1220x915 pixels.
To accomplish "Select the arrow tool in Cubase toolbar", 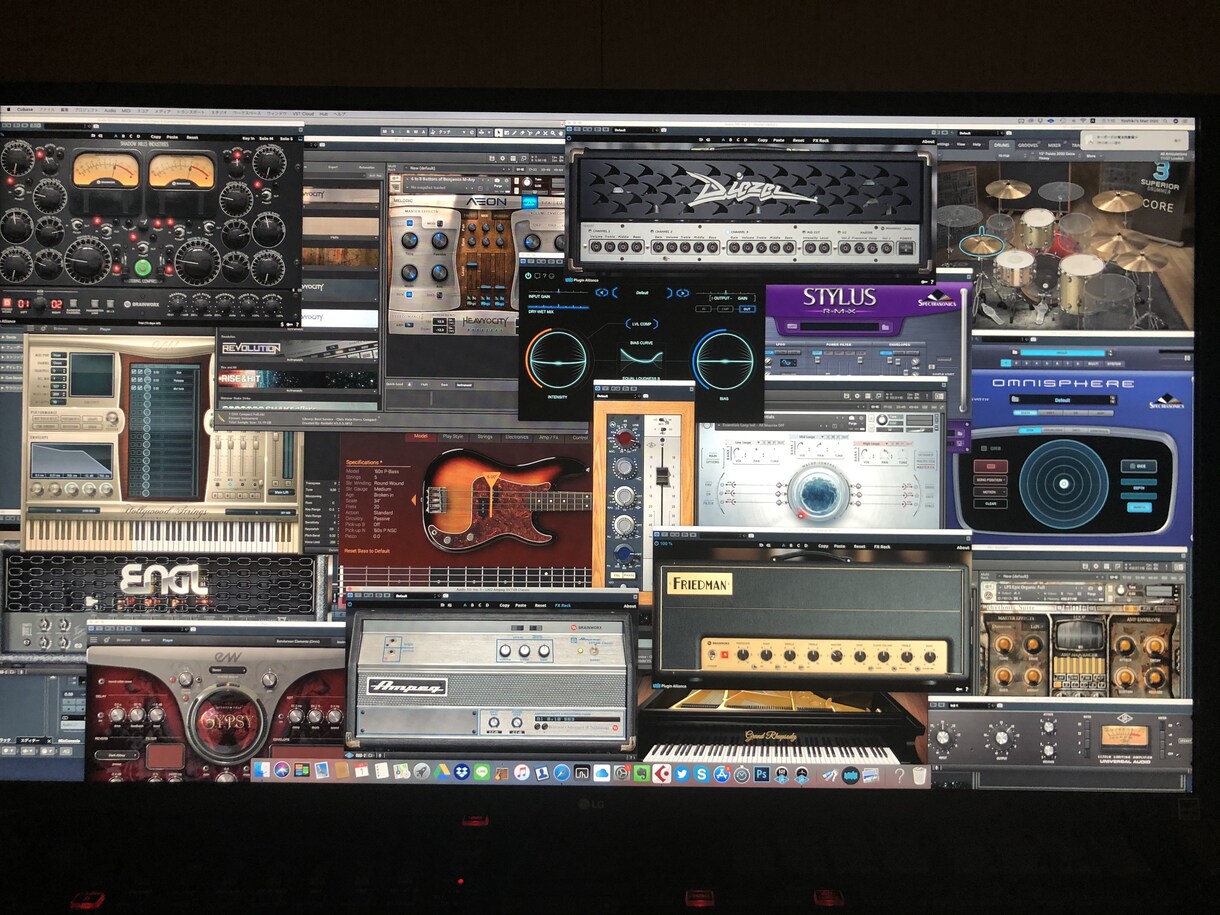I will coord(498,132).
